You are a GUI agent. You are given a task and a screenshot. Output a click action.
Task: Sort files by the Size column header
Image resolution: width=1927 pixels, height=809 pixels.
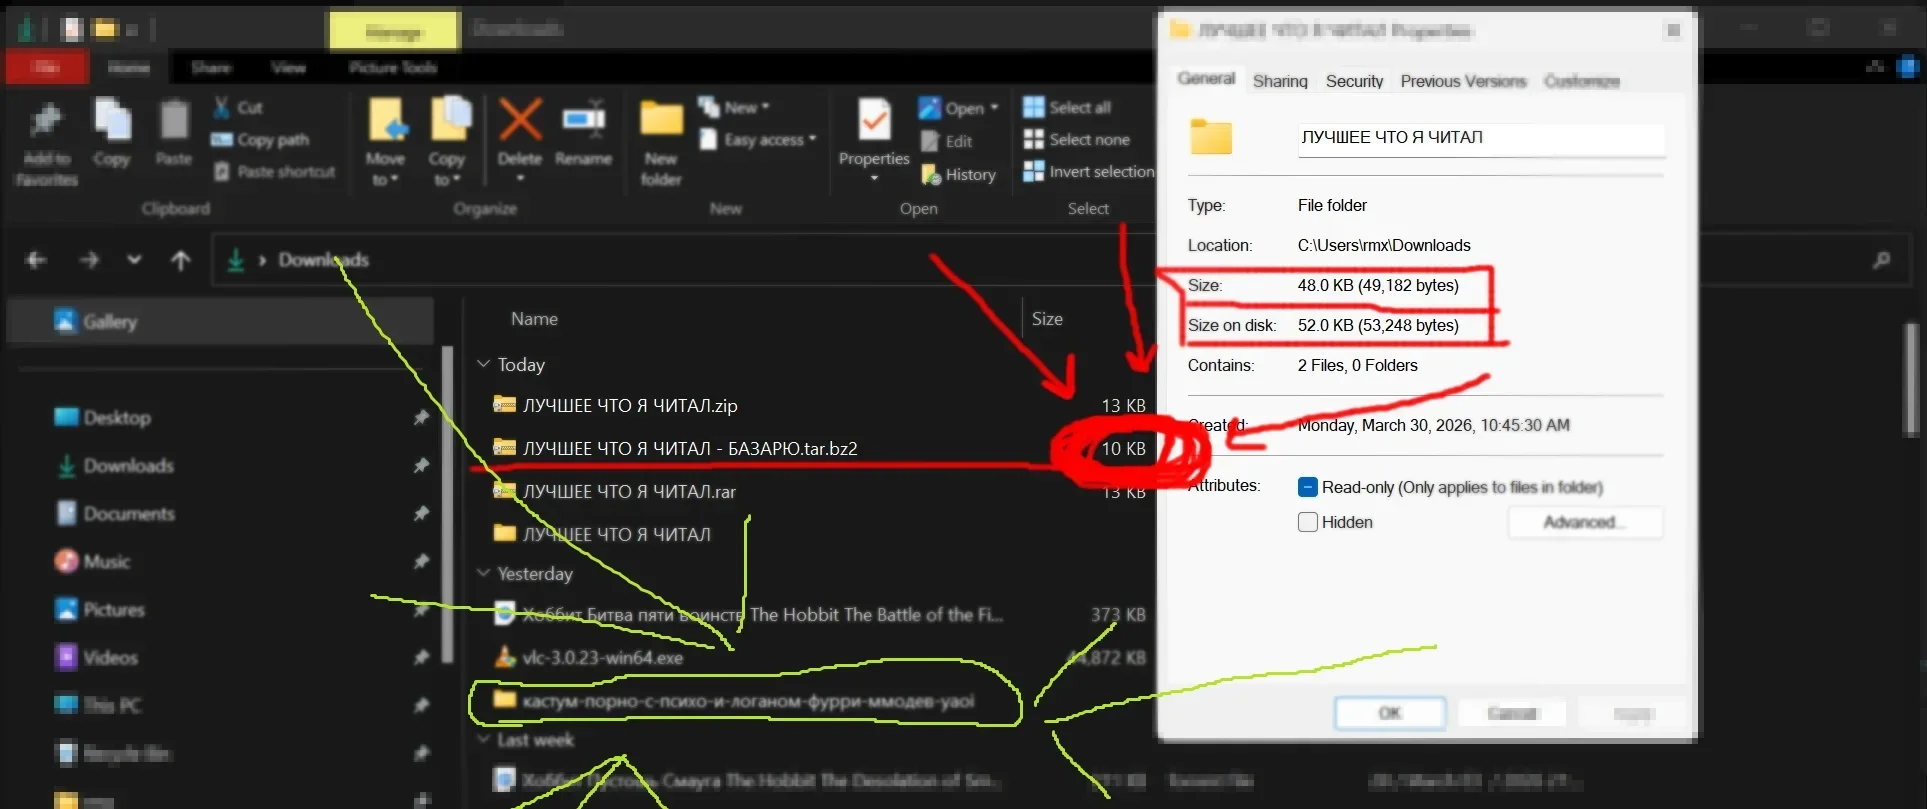pos(1047,319)
